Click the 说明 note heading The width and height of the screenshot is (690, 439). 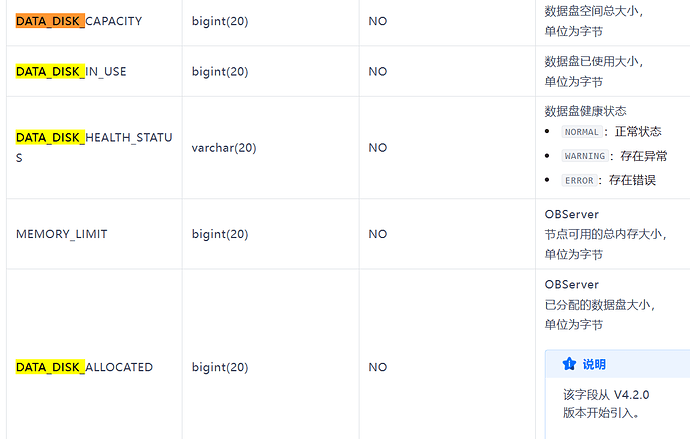(x=594, y=364)
